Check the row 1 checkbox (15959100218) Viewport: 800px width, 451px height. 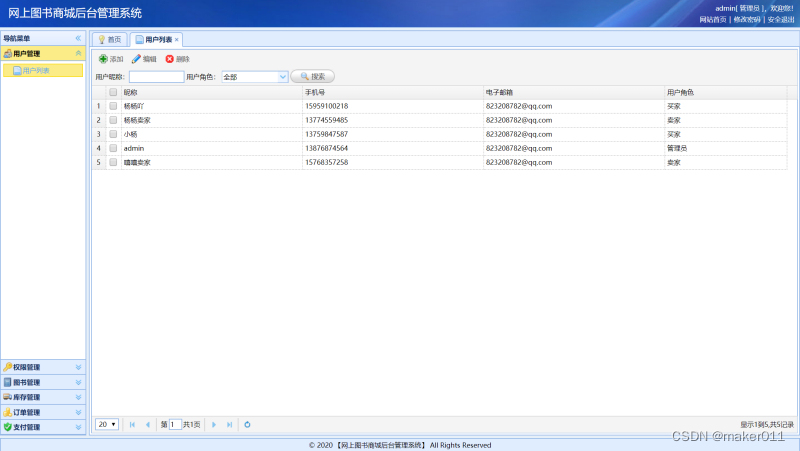tap(113, 106)
